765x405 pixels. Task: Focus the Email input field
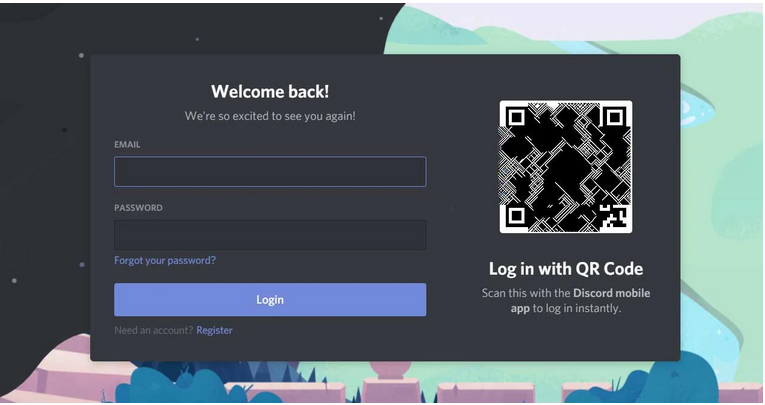pyautogui.click(x=270, y=171)
